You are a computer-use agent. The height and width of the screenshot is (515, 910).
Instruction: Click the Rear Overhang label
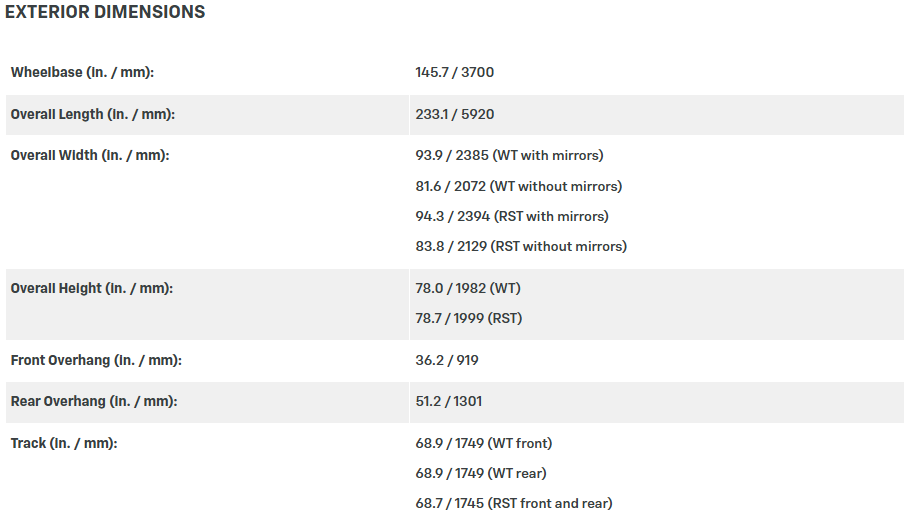pyautogui.click(x=94, y=402)
